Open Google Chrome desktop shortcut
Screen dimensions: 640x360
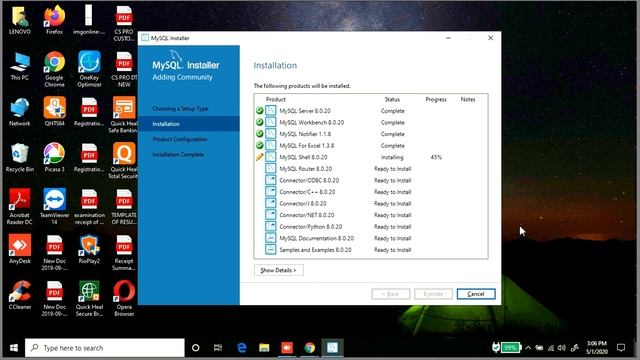54,69
